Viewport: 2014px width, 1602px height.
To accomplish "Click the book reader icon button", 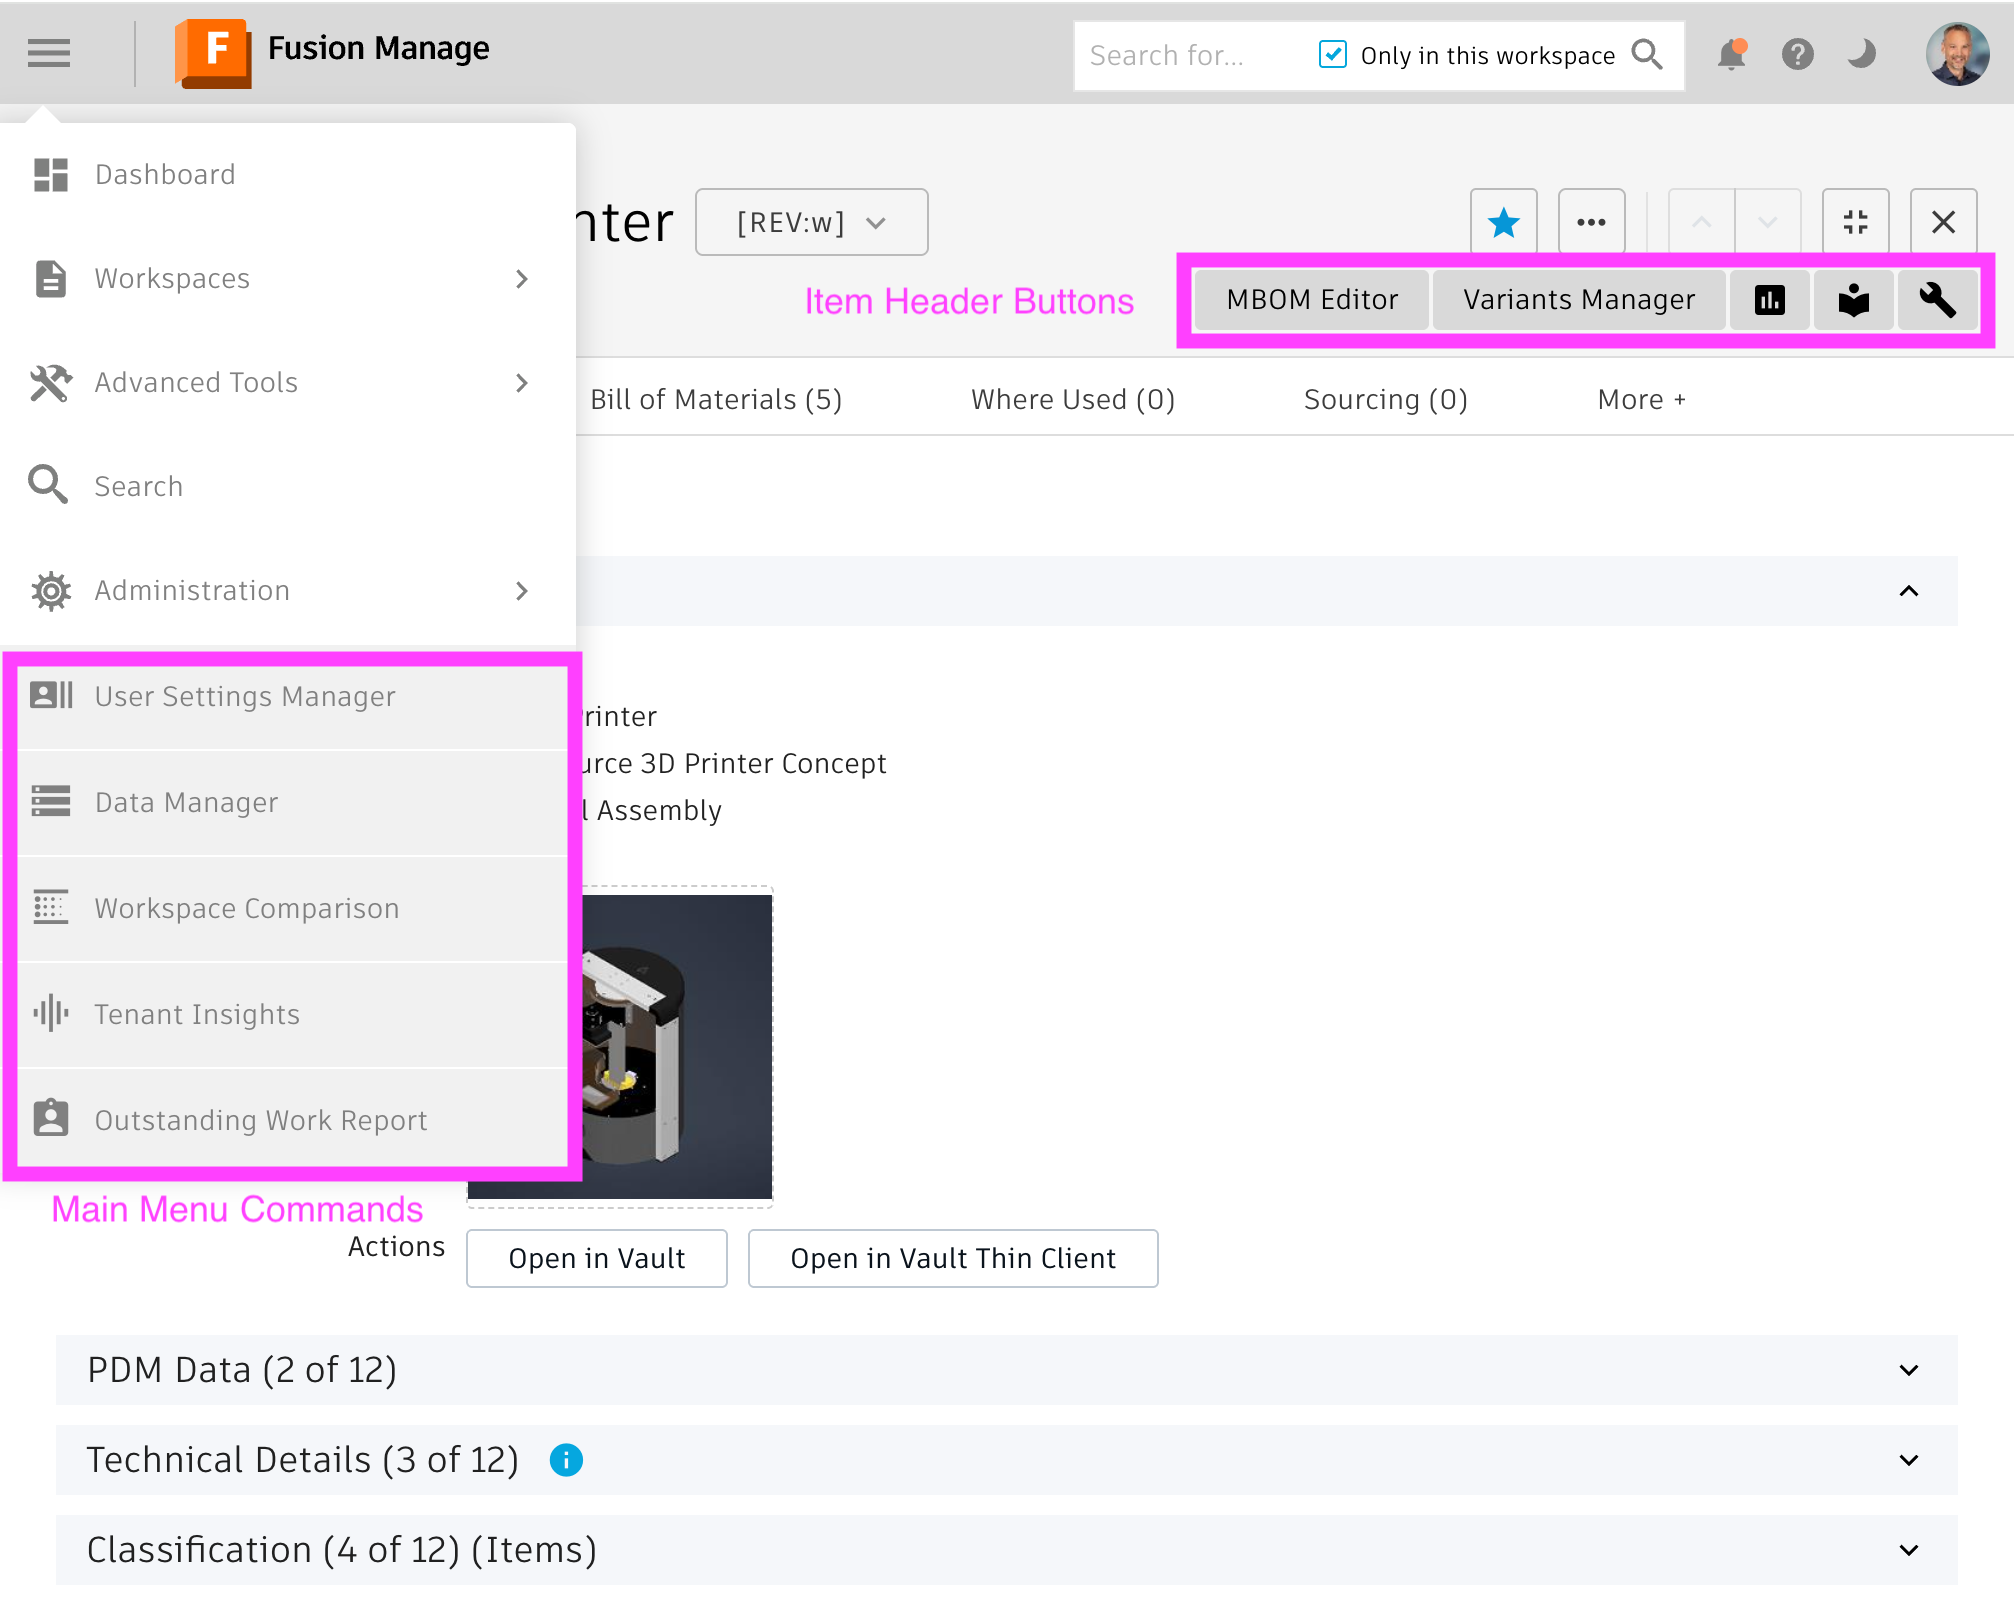I will (1853, 300).
